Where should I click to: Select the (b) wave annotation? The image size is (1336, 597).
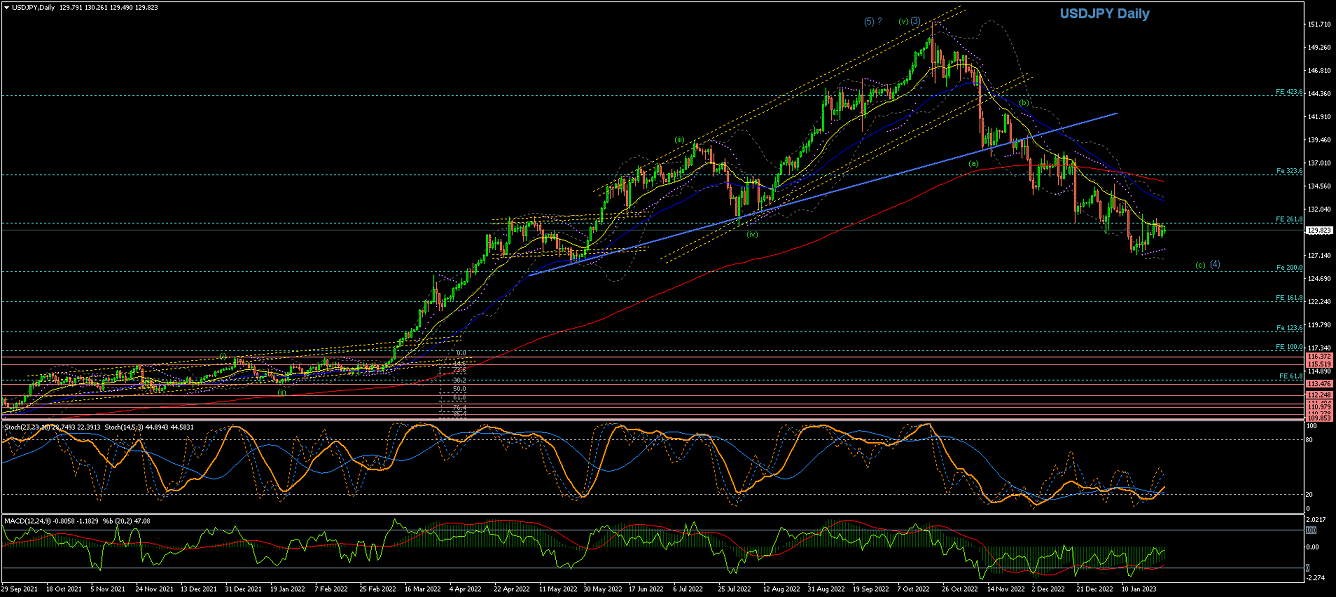1024,103
